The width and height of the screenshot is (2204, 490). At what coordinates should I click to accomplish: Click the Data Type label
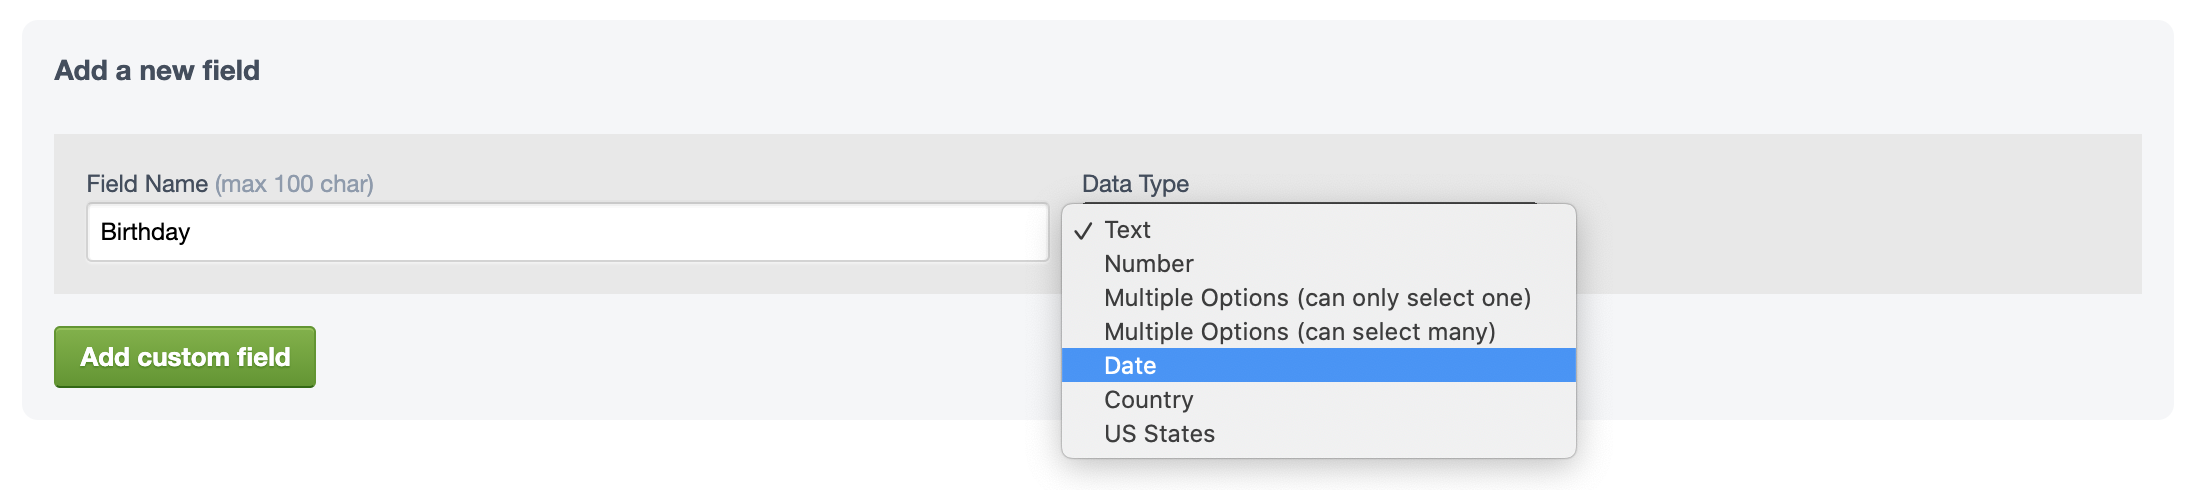coord(1135,184)
